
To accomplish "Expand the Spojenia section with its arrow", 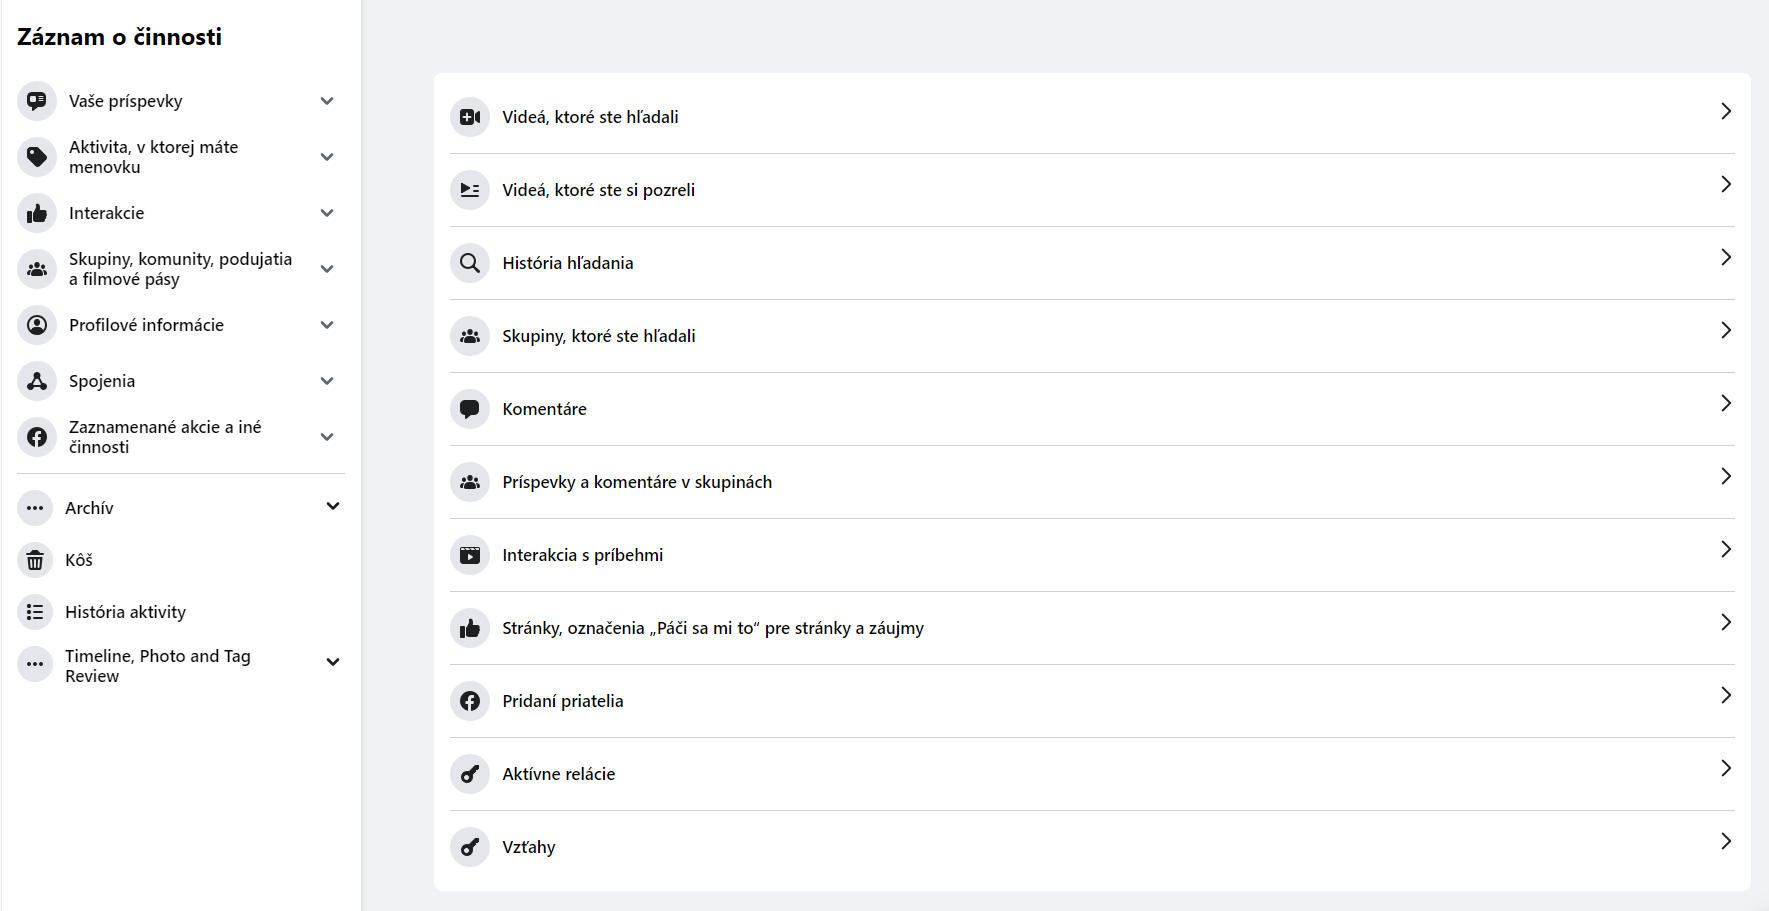I will pyautogui.click(x=327, y=381).
